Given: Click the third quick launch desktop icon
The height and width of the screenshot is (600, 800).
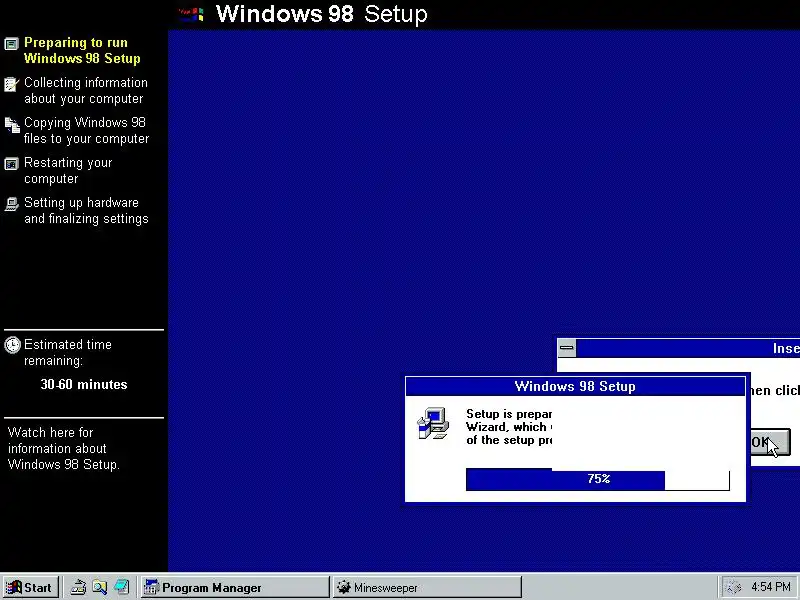Looking at the screenshot, I should tap(121, 588).
